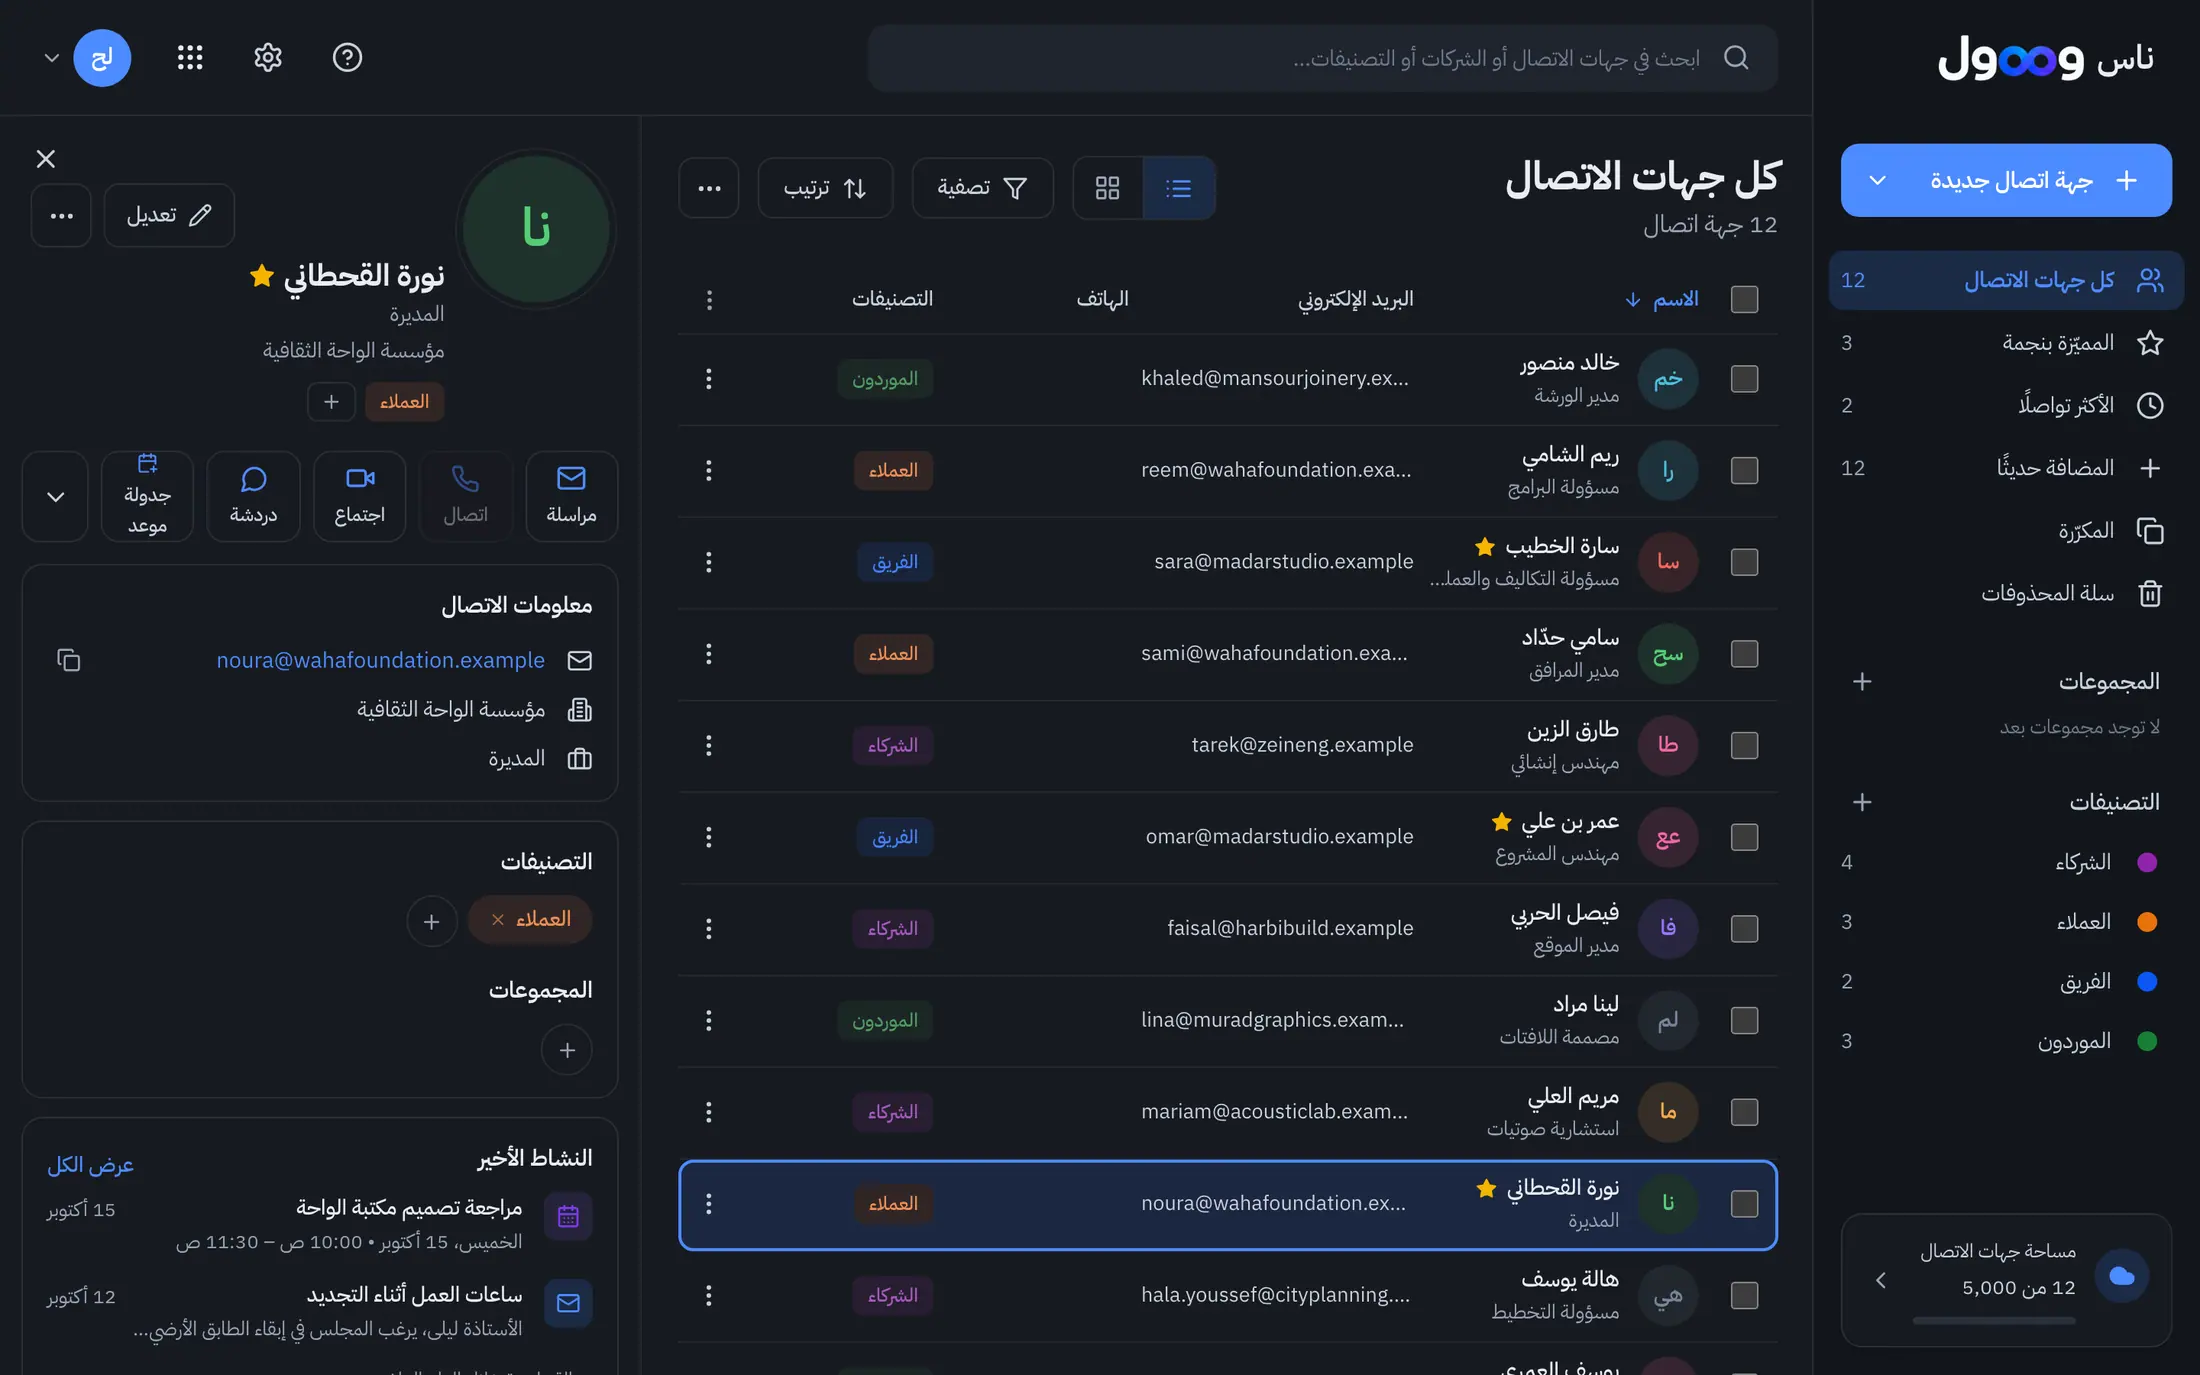The image size is (2200, 1375).
Task: Switch to grid view layout icon
Action: (1107, 188)
